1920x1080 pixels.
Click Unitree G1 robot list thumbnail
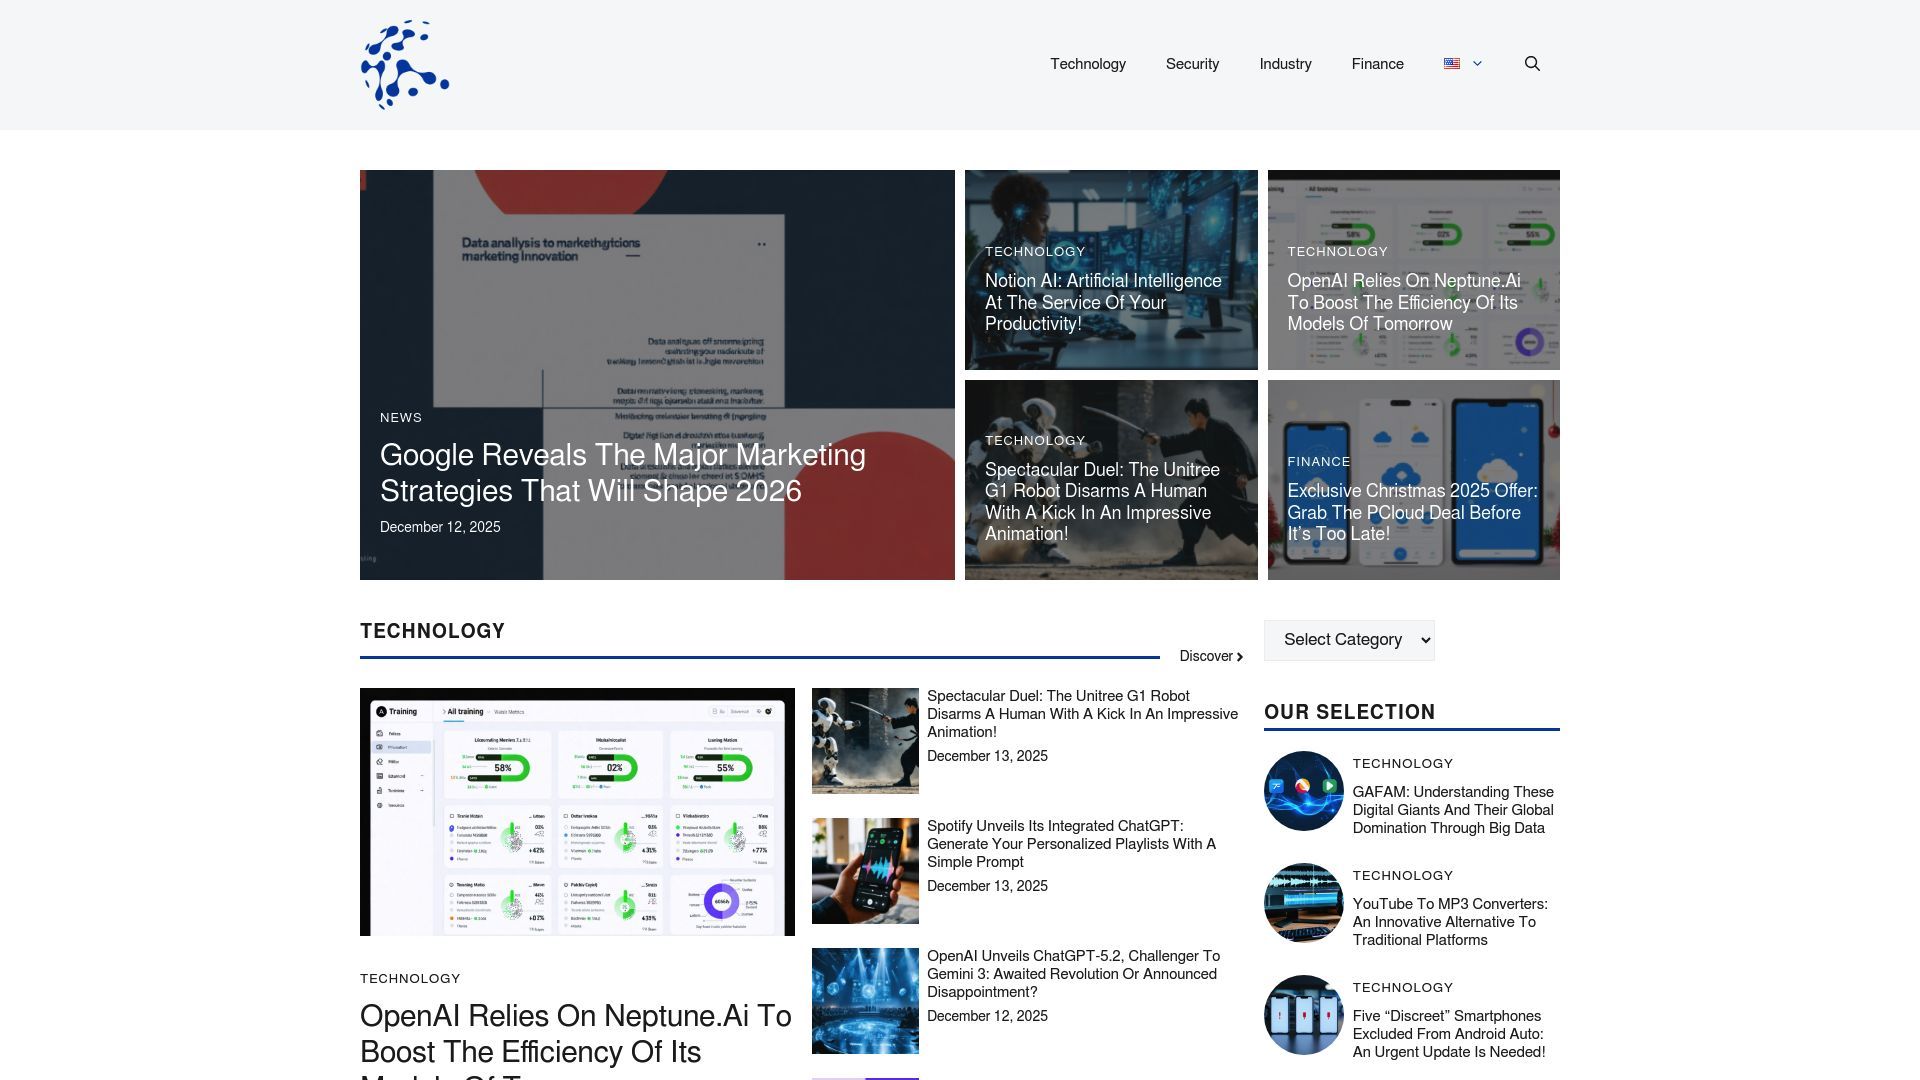click(865, 741)
